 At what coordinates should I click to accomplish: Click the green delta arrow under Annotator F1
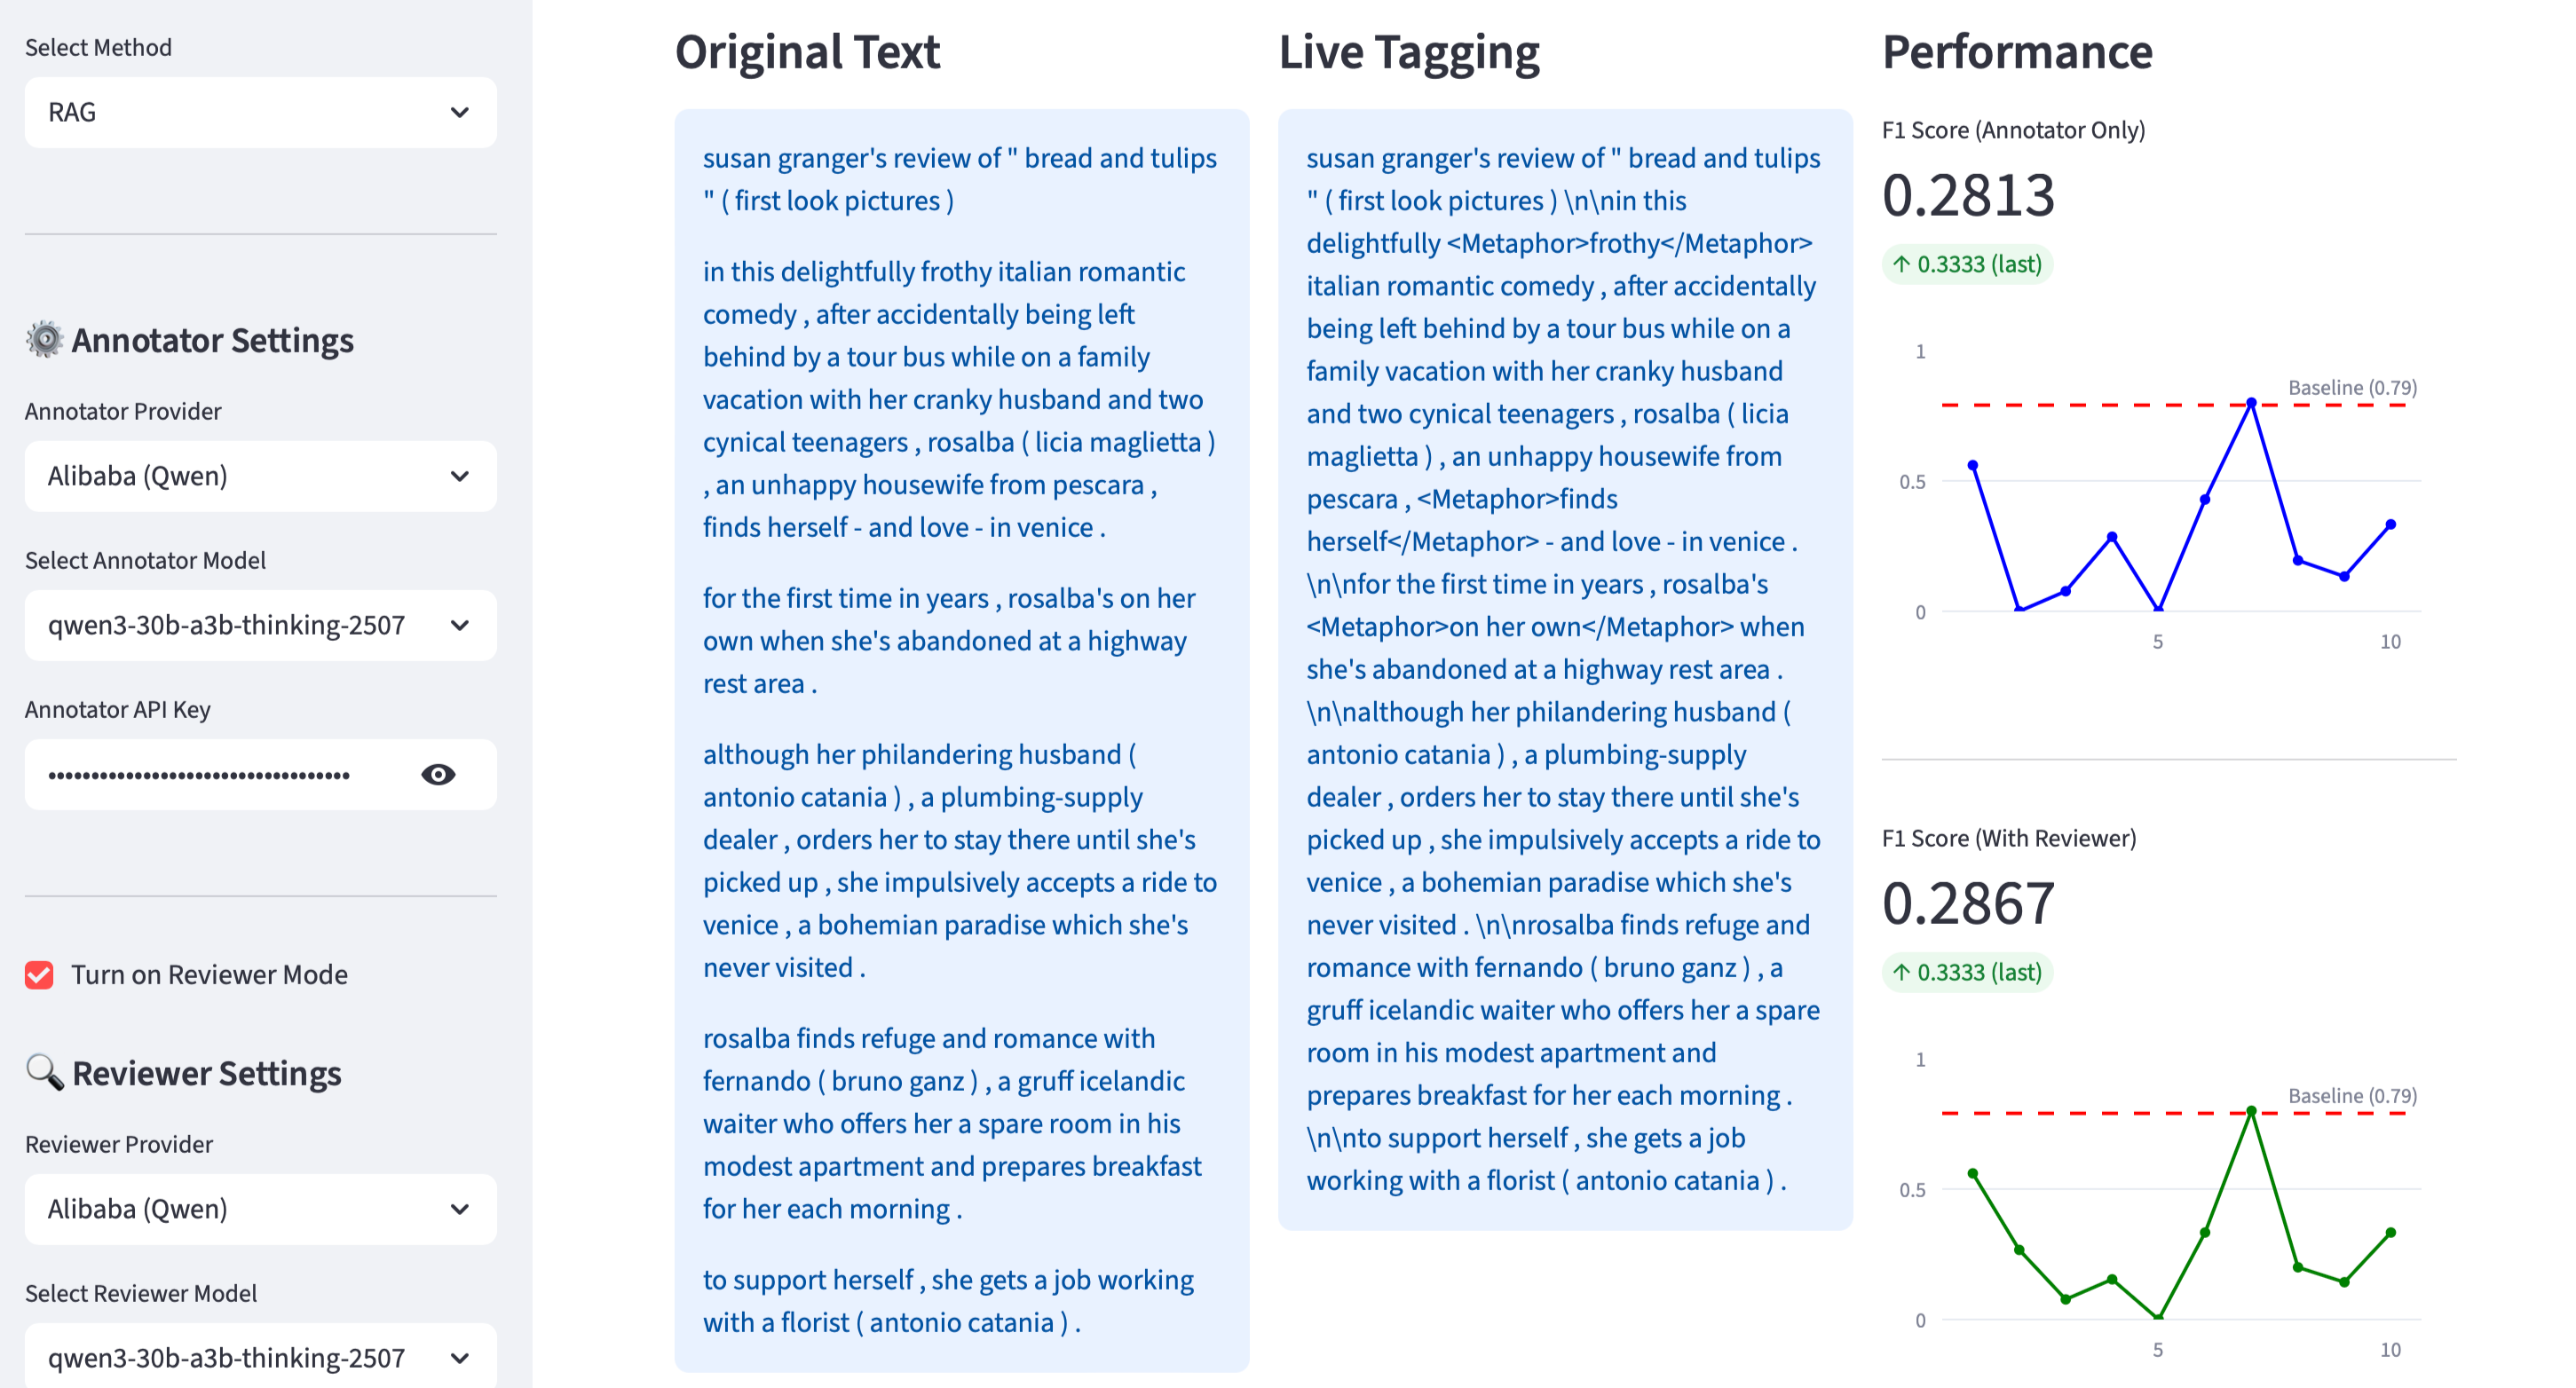coord(1901,265)
